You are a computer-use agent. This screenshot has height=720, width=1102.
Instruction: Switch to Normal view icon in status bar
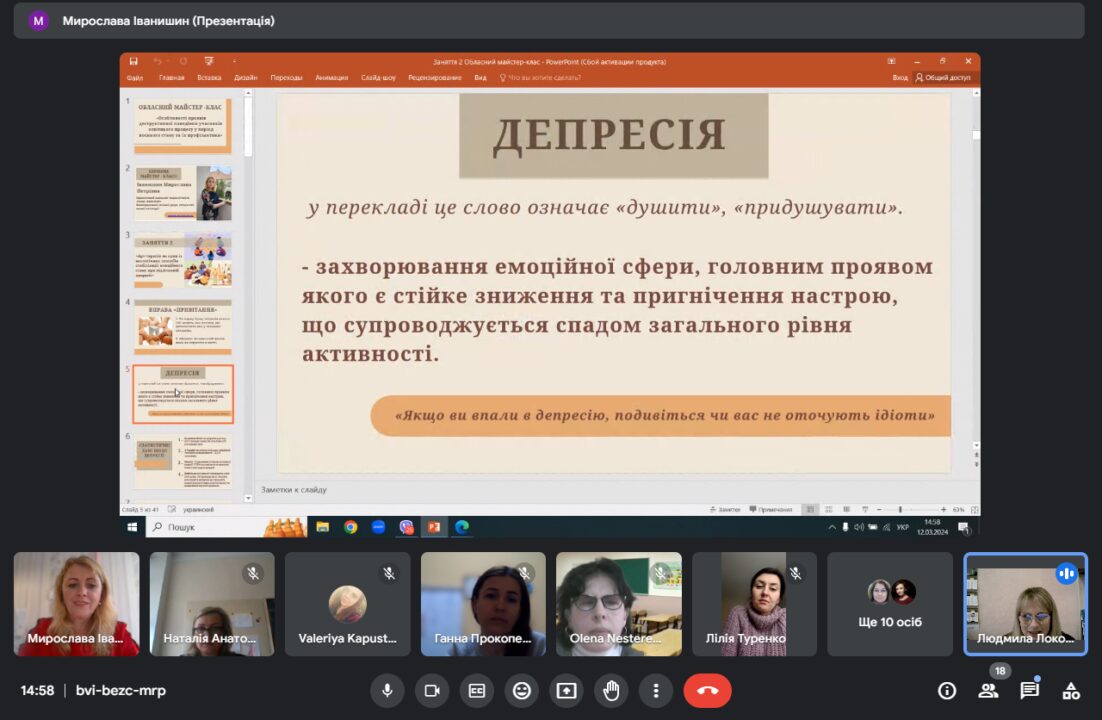click(810, 510)
